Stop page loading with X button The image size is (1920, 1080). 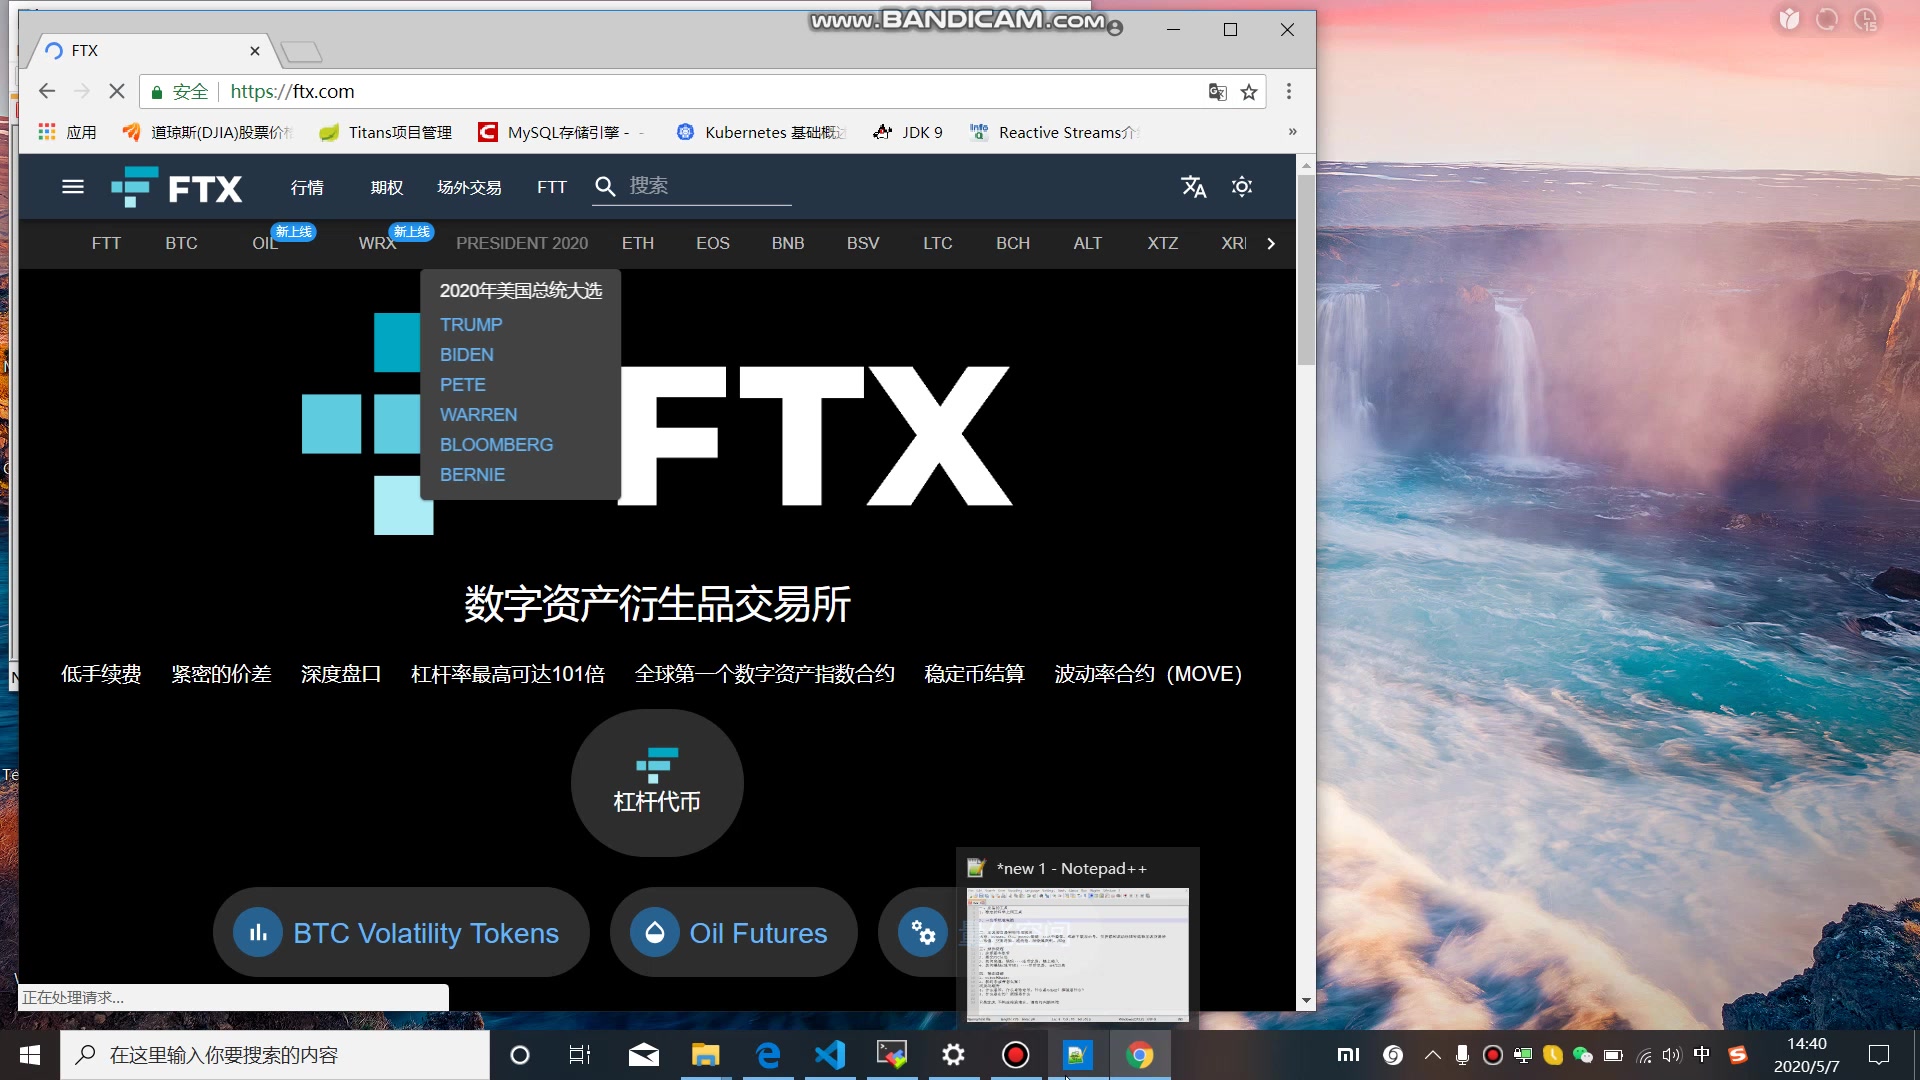(x=117, y=91)
